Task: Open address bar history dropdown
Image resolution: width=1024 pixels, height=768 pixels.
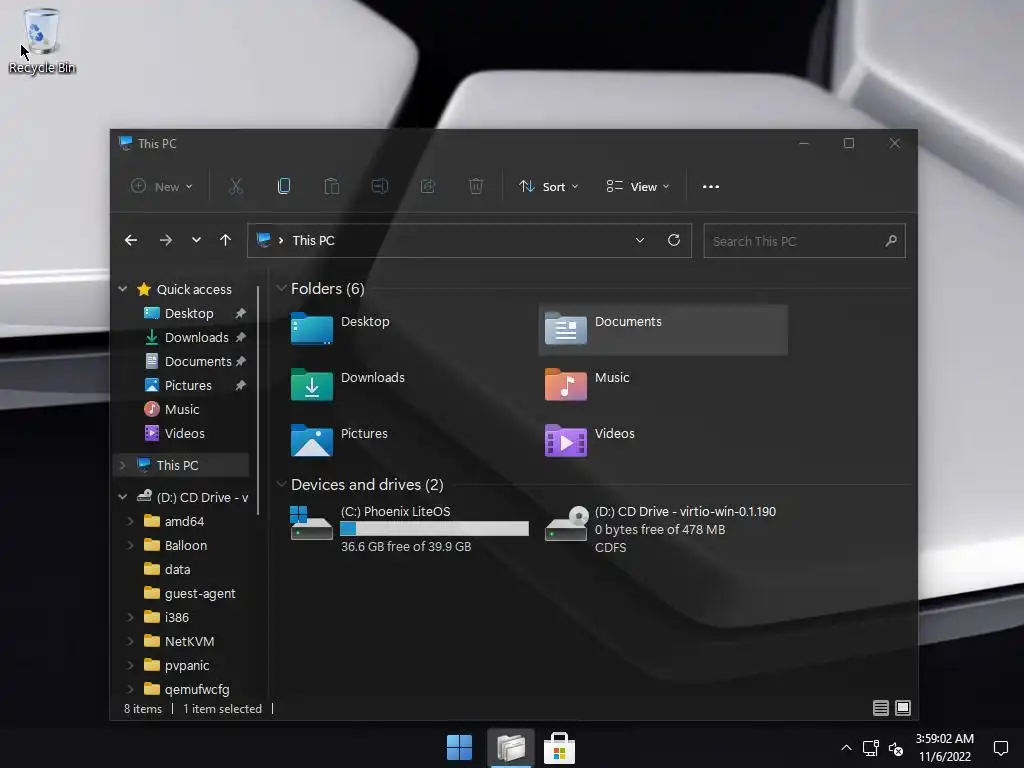Action: [x=640, y=240]
